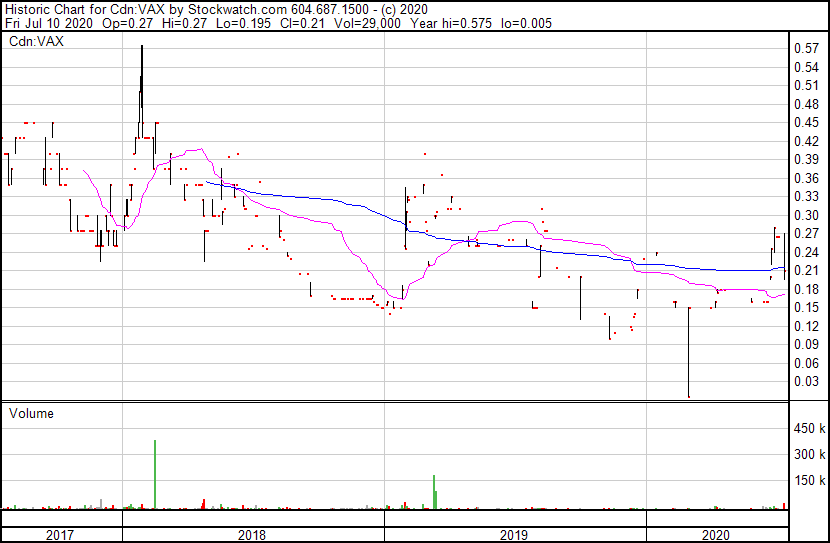Click the 300 k volume axis label
The height and width of the screenshot is (543, 830).
(808, 454)
